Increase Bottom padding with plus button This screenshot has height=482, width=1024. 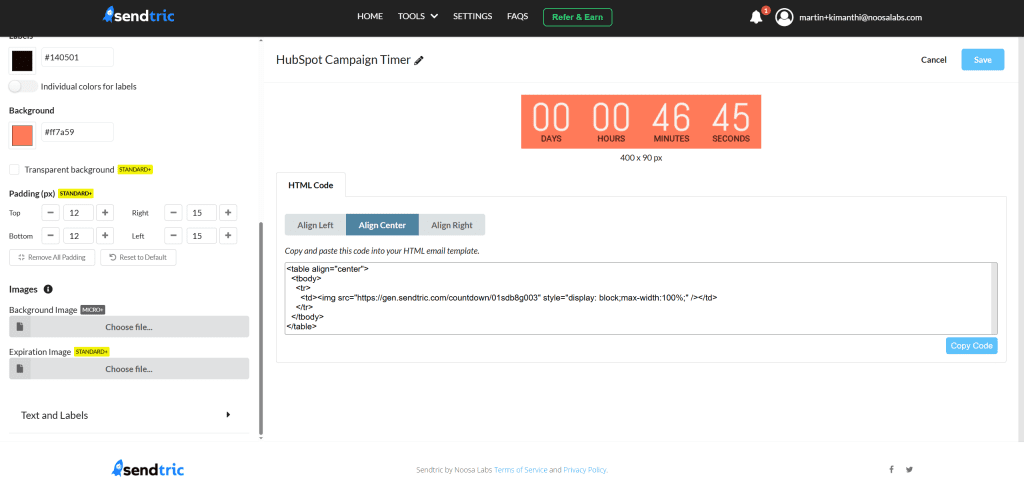[104, 236]
